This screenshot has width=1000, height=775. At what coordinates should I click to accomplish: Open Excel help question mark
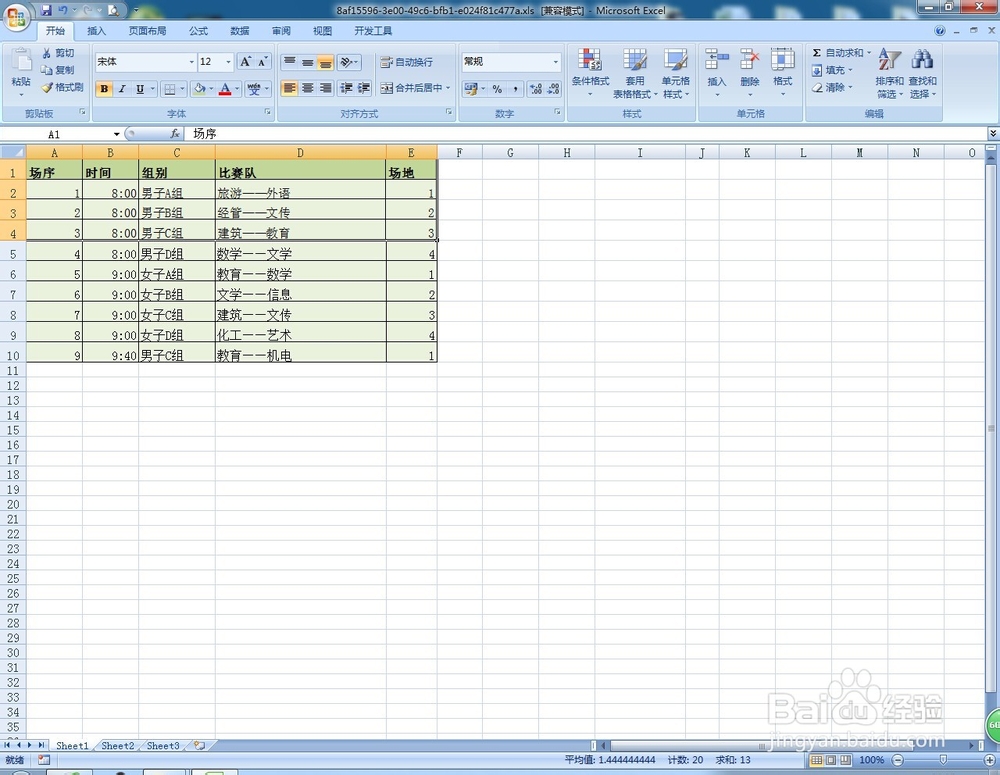tap(939, 31)
